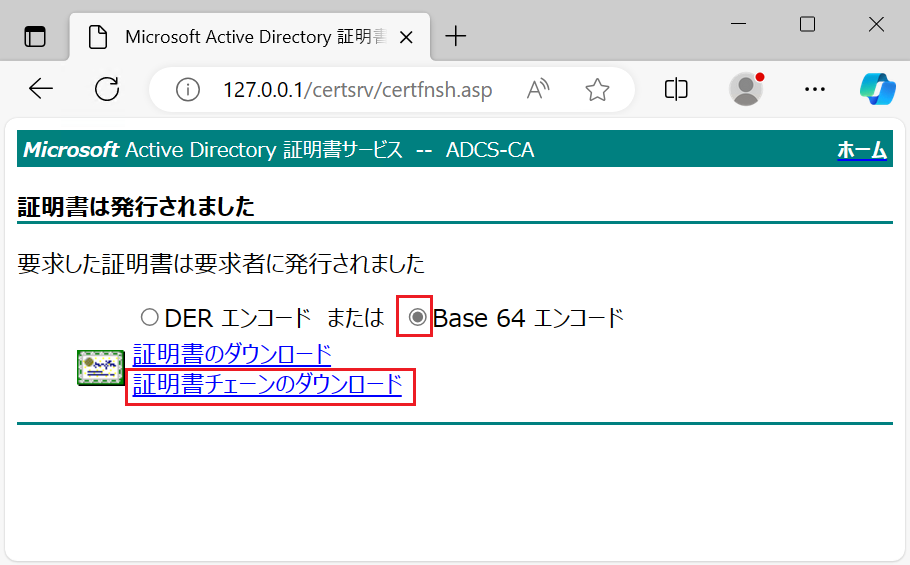Click the 証明書チェーンのダウンロード link

point(268,385)
